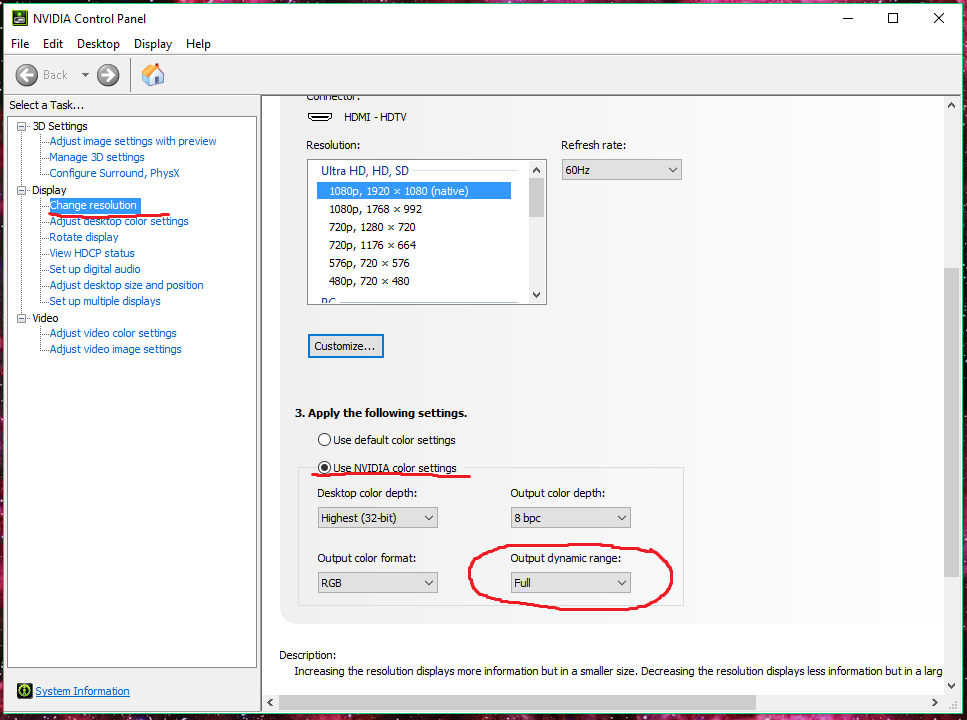This screenshot has height=720, width=967.
Task: Open Adjust video color settings
Action: pos(113,333)
